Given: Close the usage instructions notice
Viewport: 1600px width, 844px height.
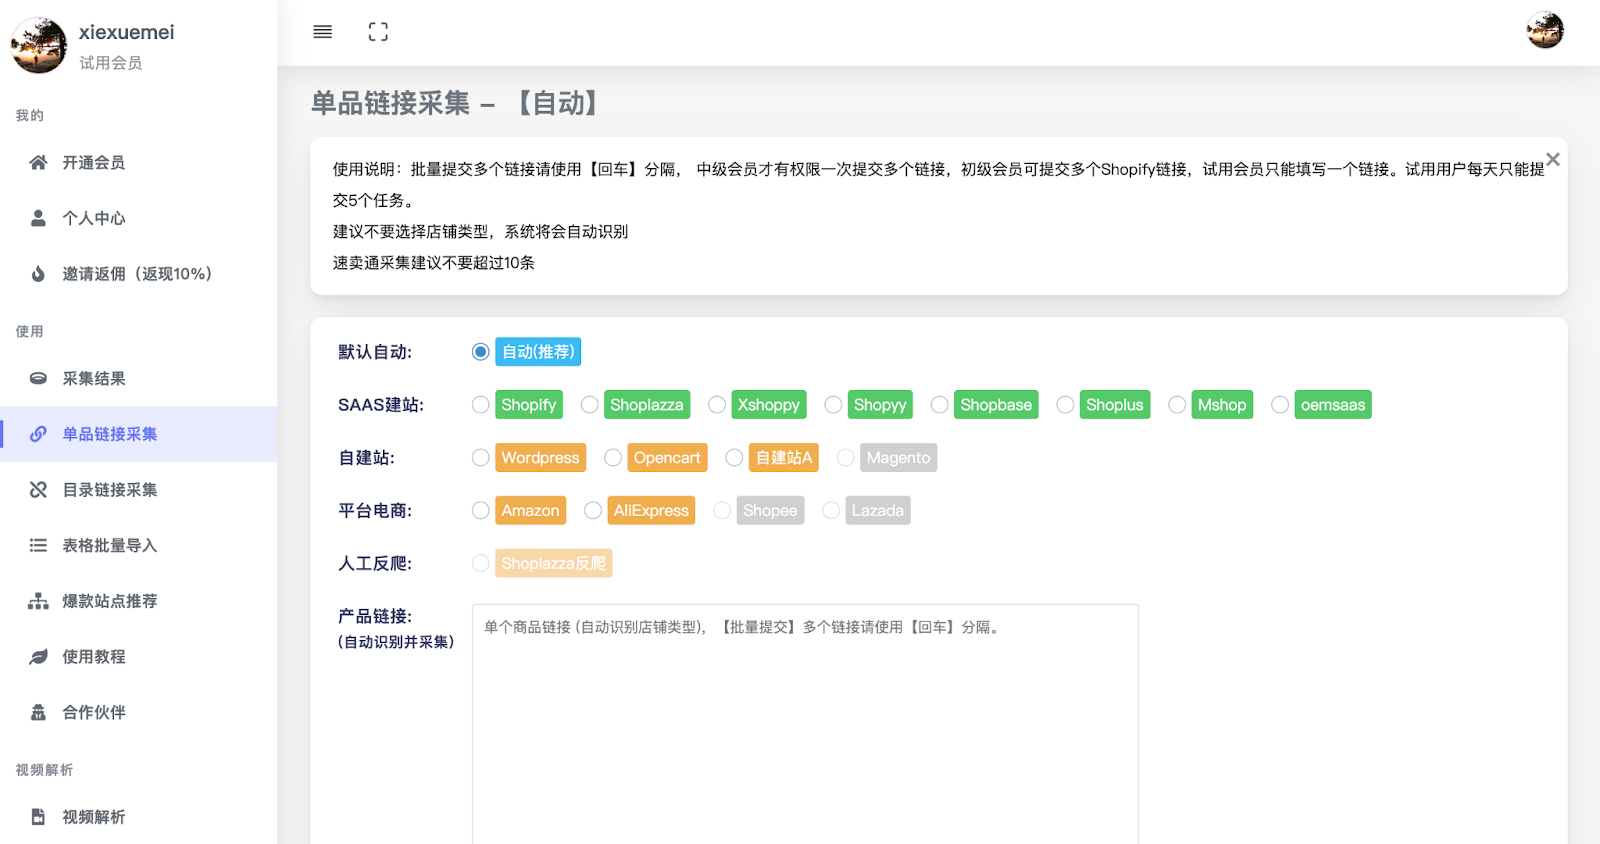Looking at the screenshot, I should point(1552,159).
